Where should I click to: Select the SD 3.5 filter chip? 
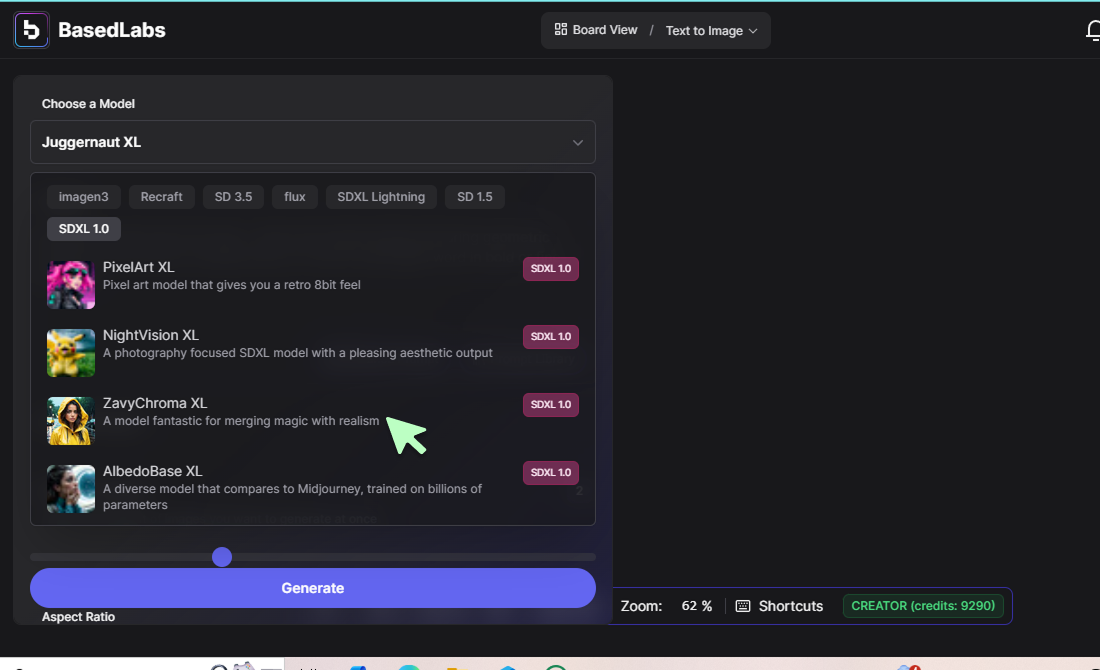click(233, 197)
